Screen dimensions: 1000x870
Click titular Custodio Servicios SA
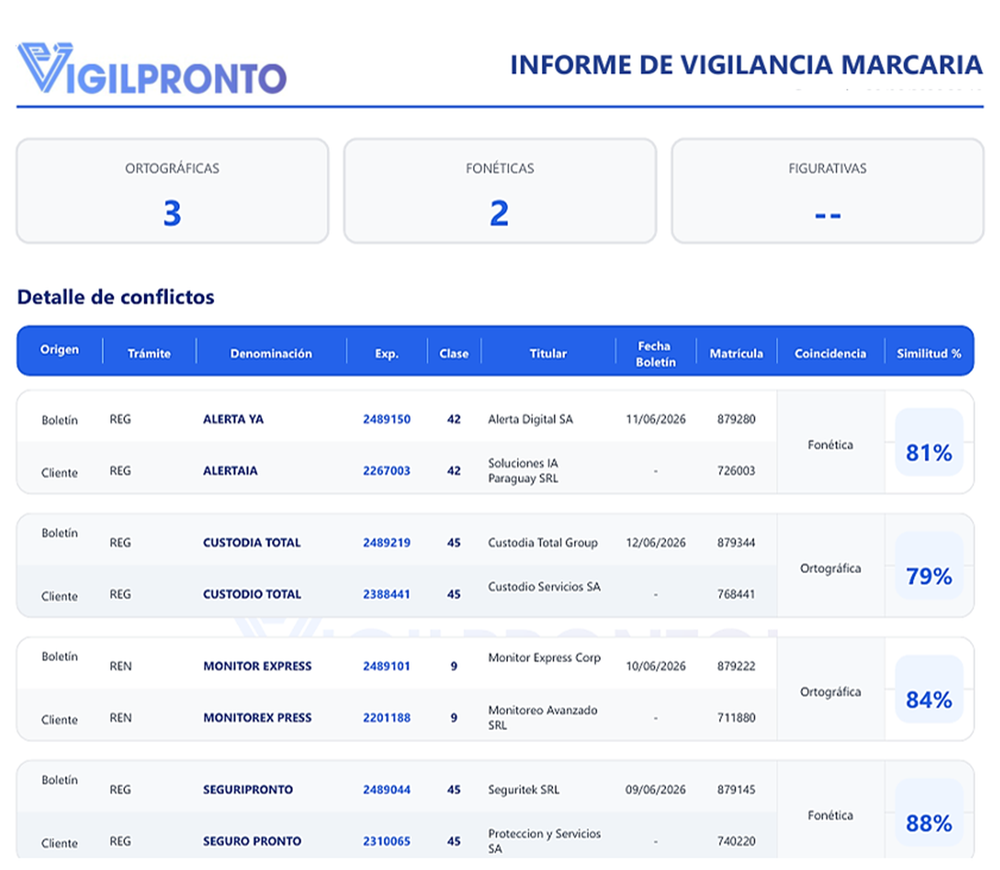pyautogui.click(x=544, y=587)
